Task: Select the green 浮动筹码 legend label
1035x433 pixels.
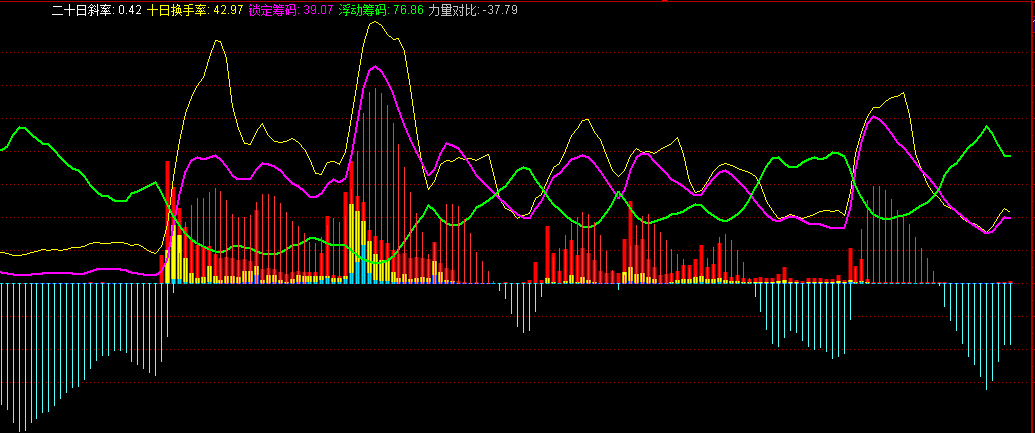Action: 364,10
